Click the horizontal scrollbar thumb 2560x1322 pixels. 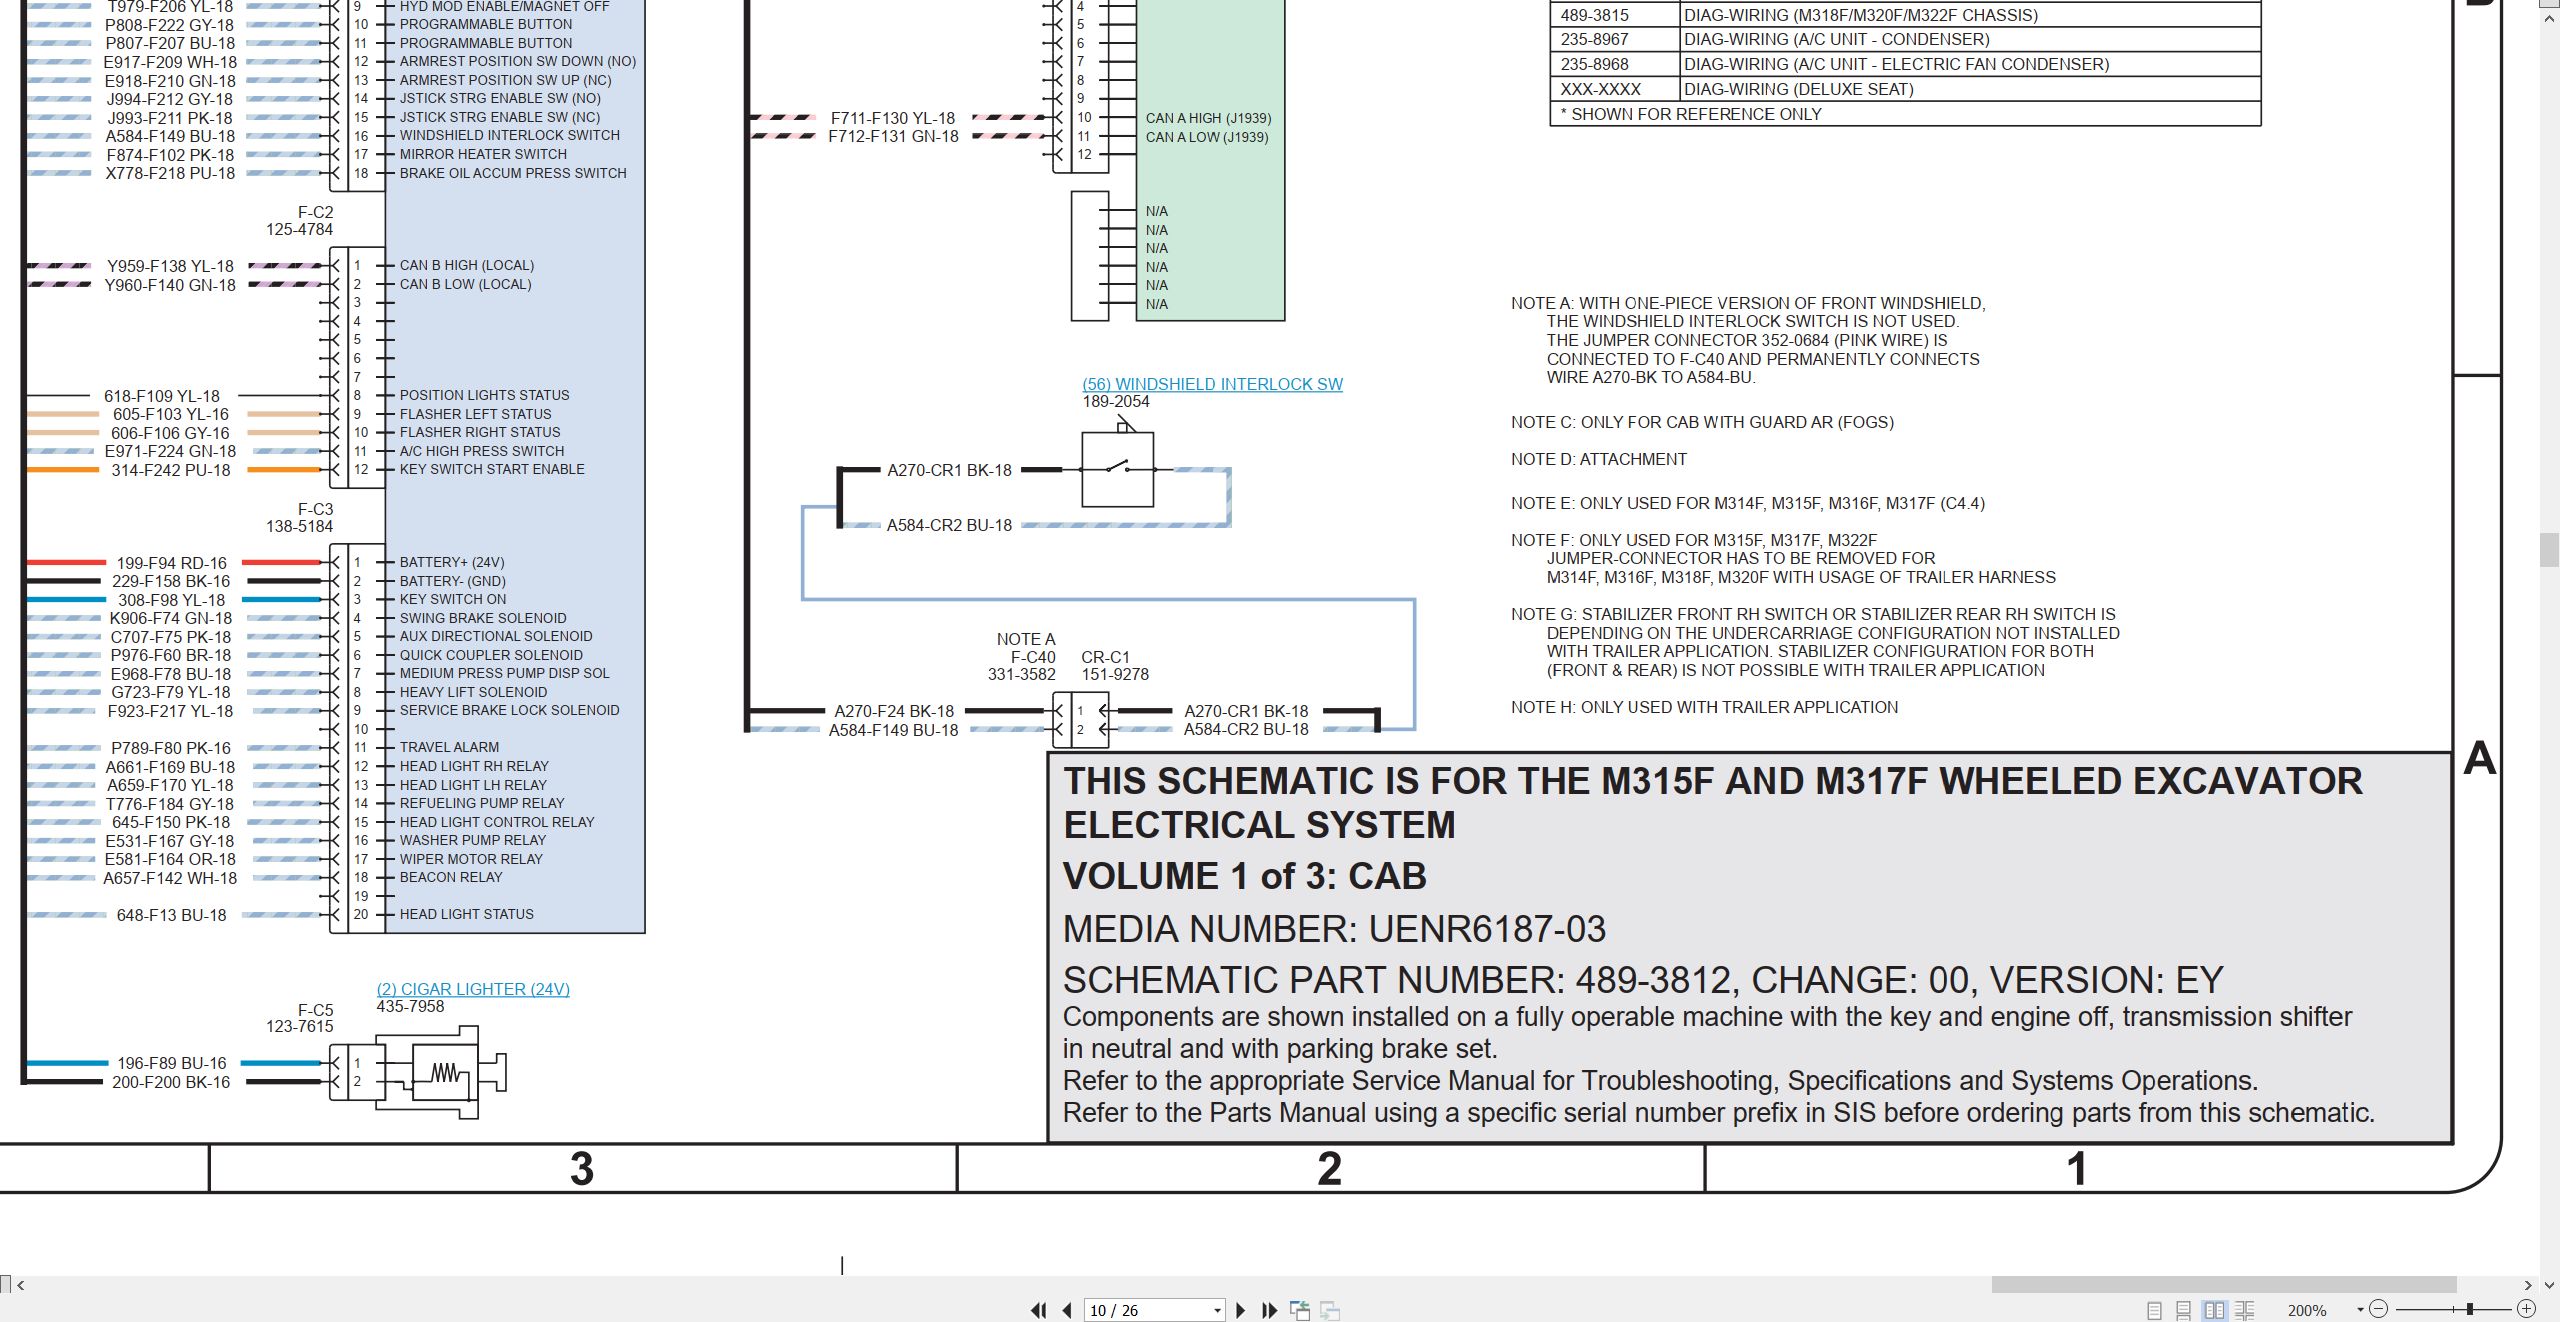point(2224,1285)
